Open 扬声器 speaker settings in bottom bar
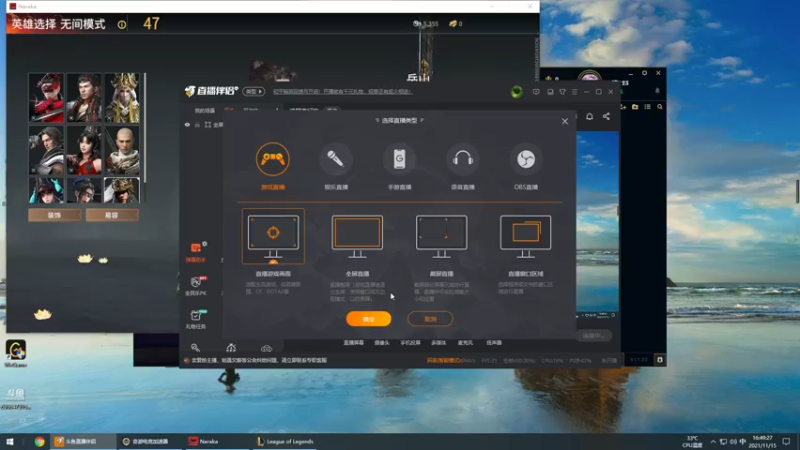 pos(494,343)
